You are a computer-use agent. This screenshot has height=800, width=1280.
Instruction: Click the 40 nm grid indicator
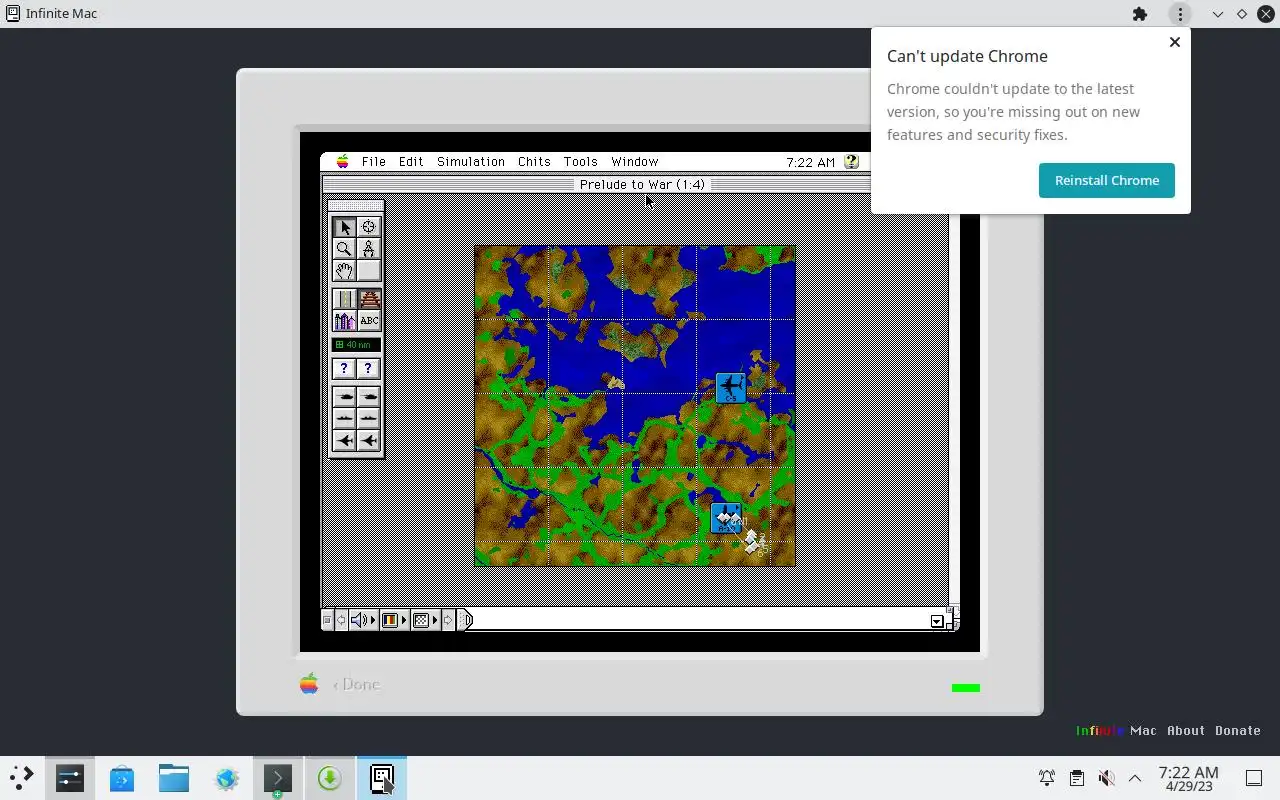[x=356, y=345]
